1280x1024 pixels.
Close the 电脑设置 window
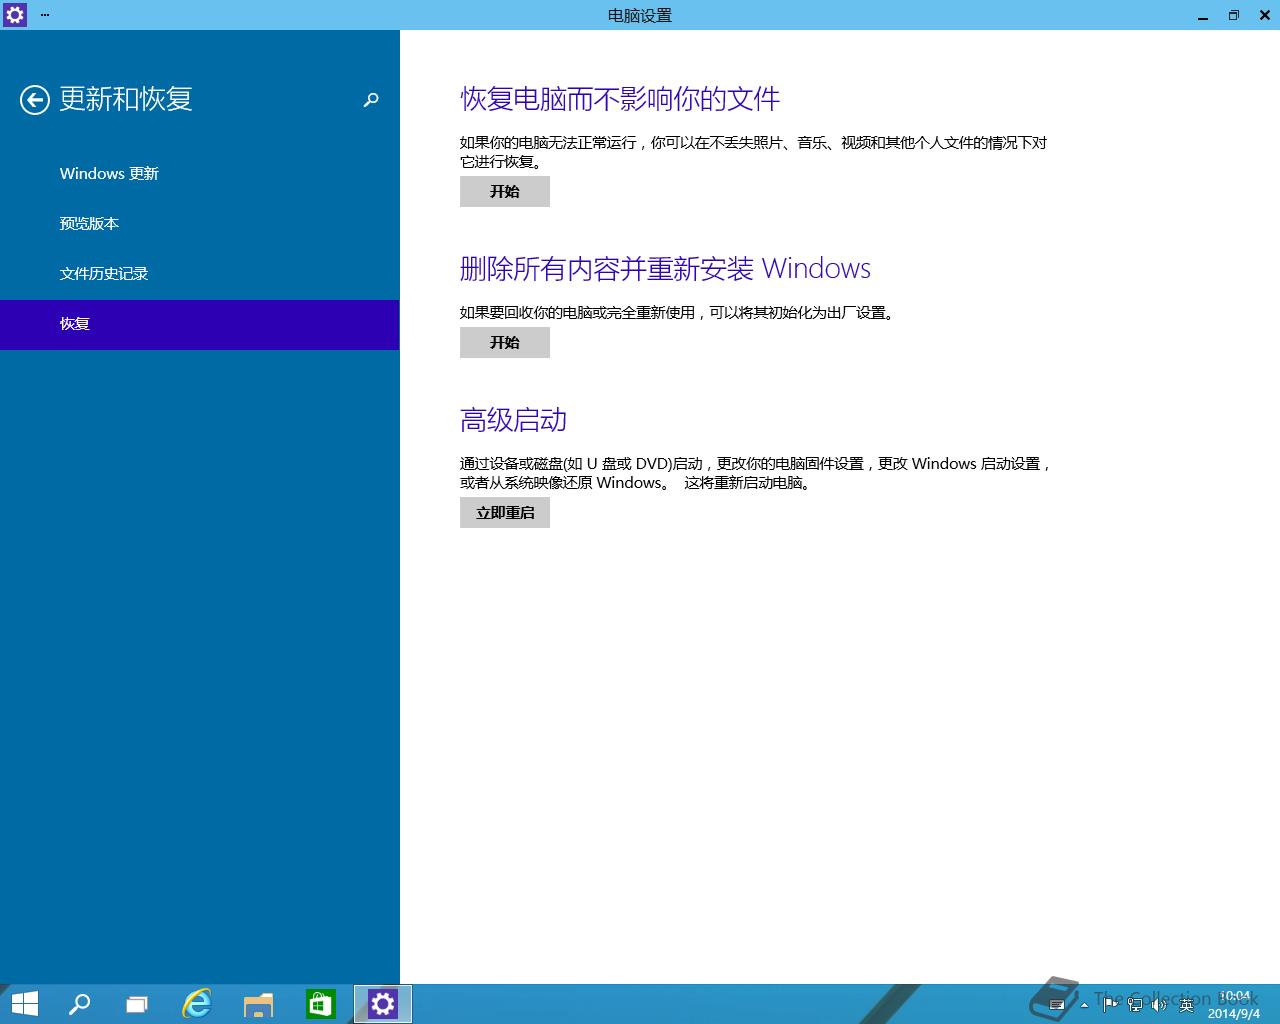pyautogui.click(x=1264, y=15)
